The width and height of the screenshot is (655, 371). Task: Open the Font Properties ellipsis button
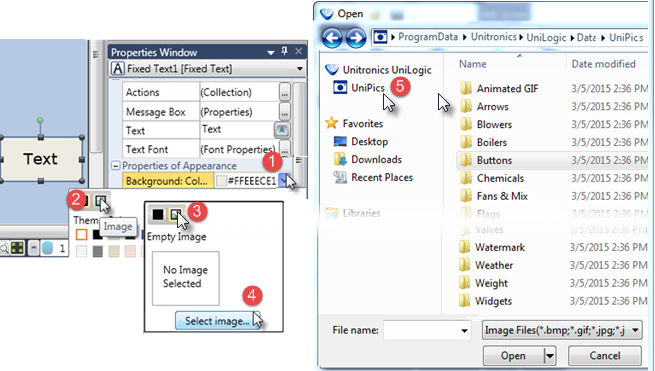pyautogui.click(x=285, y=149)
